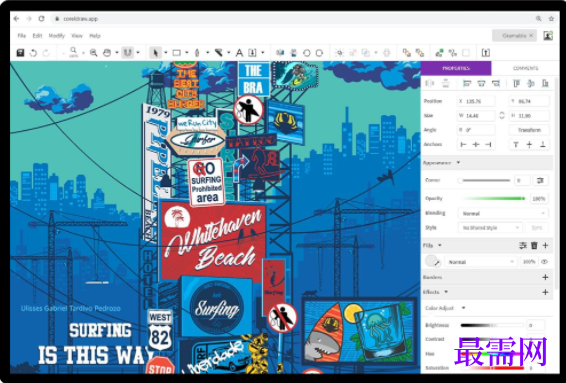Select the Rectangle shape tool
The width and height of the screenshot is (566, 383).
point(177,53)
